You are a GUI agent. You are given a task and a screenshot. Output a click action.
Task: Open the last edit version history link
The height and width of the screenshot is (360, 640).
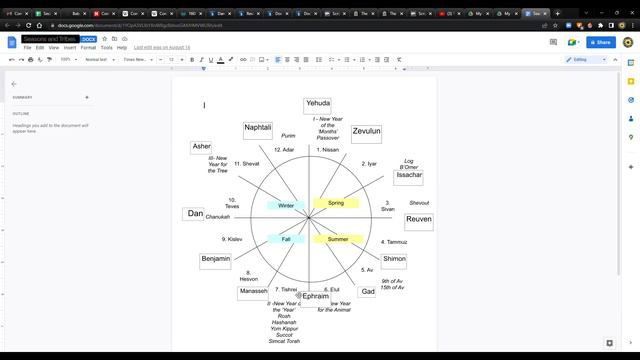[162, 48]
